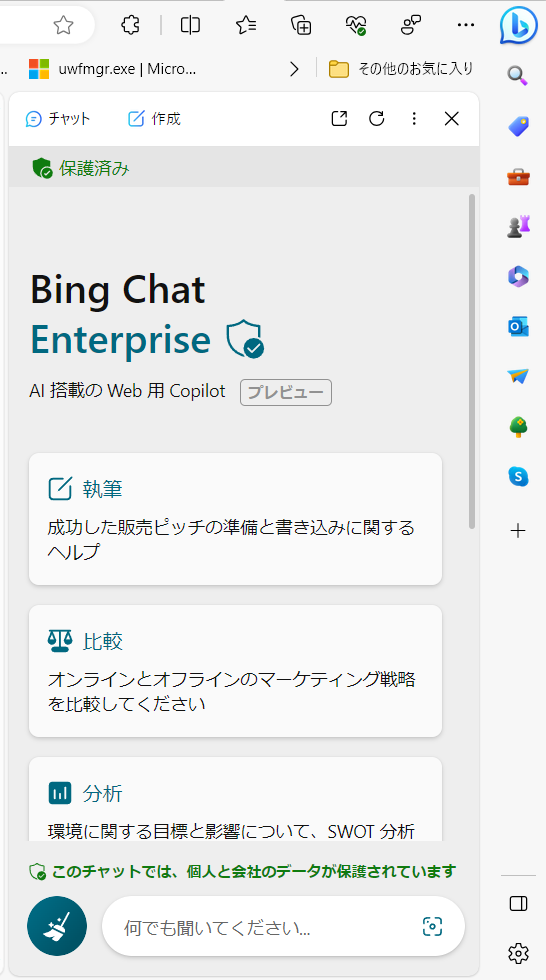This screenshot has height=980, width=546.
Task: Open the Outlook sidebar icon
Action: pyautogui.click(x=518, y=326)
